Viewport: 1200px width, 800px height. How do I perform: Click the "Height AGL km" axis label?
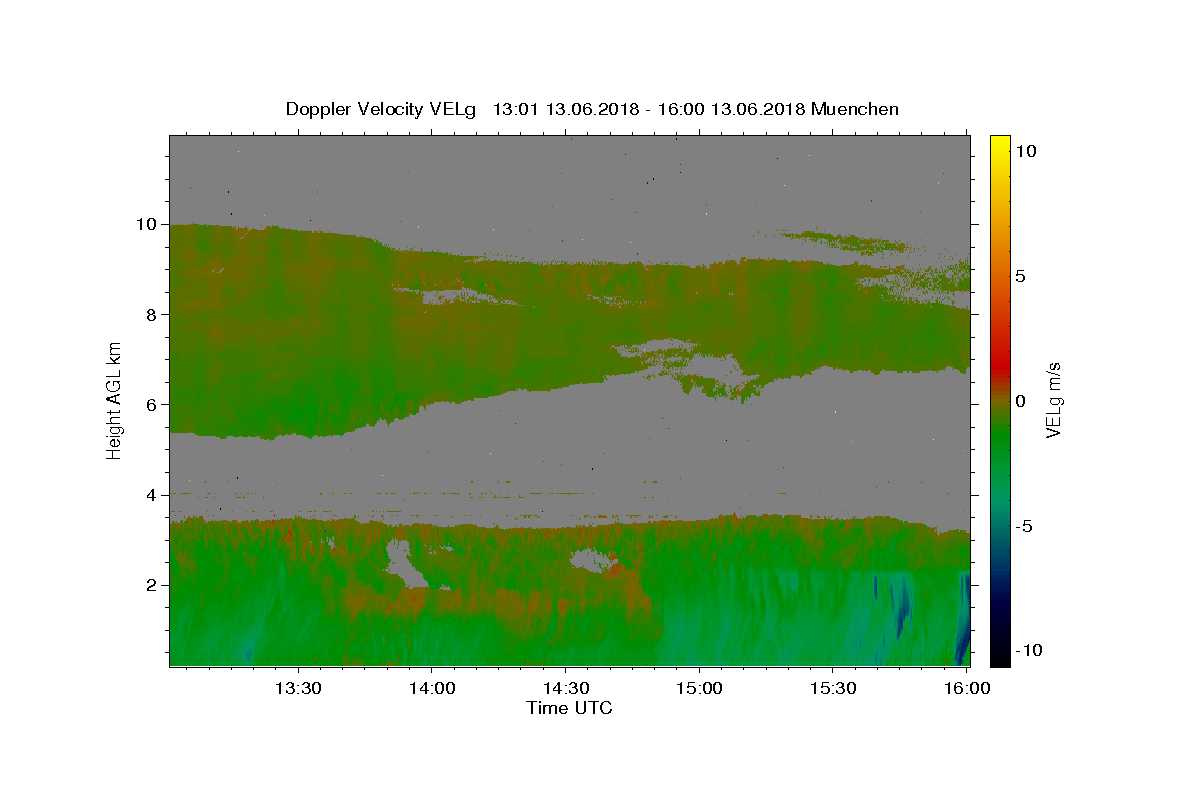click(x=115, y=400)
